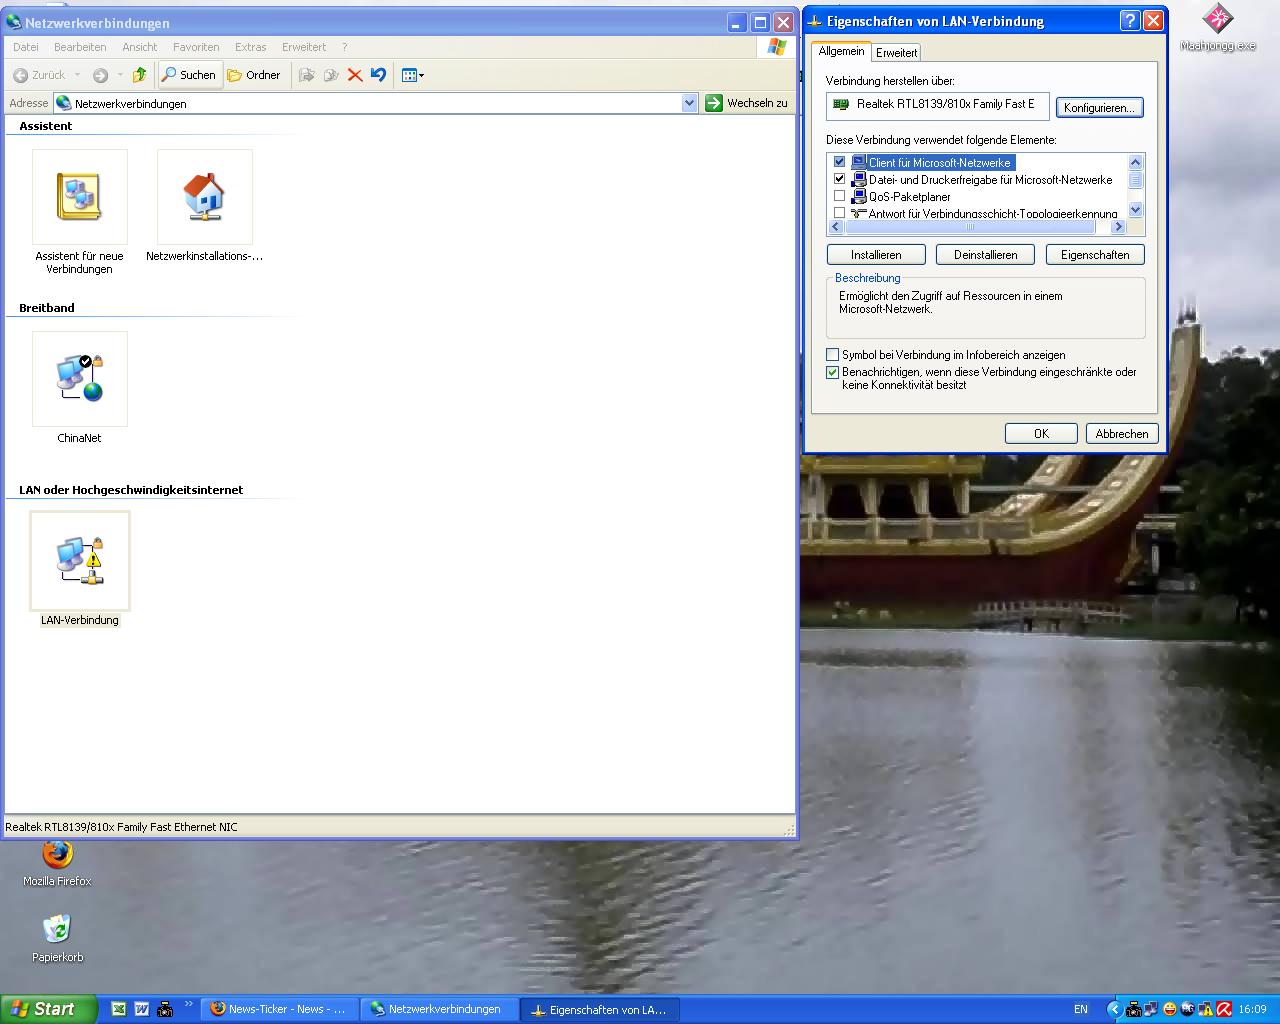Viewport: 1280px width, 1024px height.
Task: Switch to the Erweitert tab
Action: 896,53
